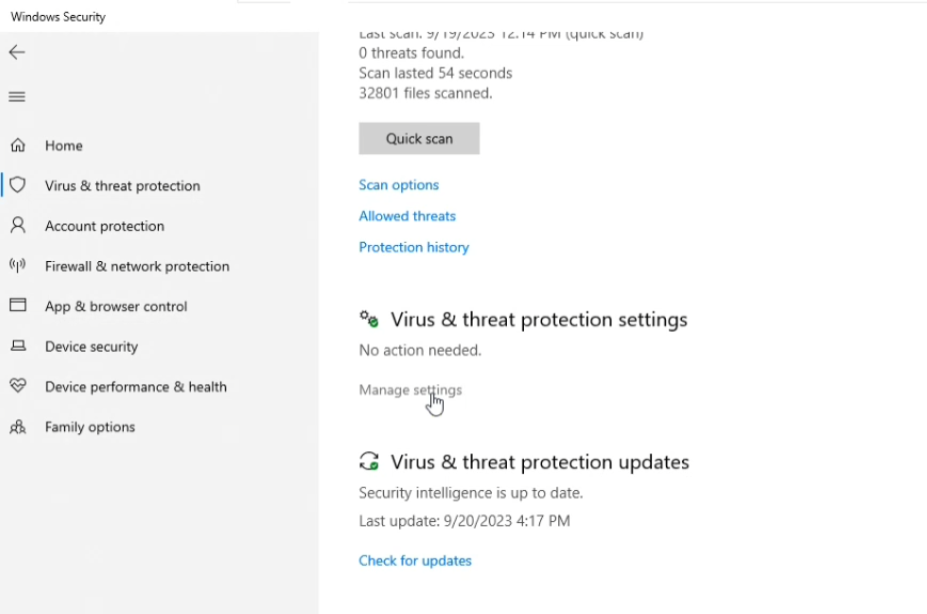Click the App & browser control window icon
Viewport: 927px width, 614px height.
coord(18,305)
